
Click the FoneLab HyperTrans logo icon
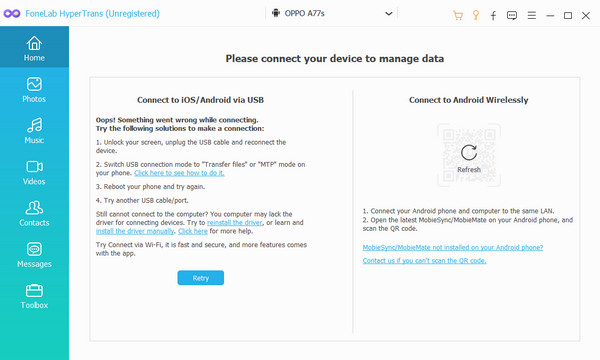(x=12, y=14)
